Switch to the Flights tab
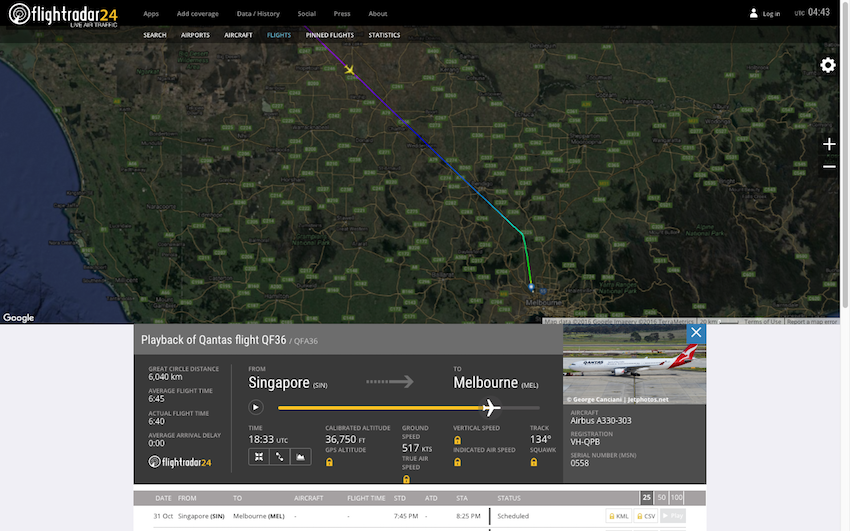The image size is (850, 531). click(279, 35)
